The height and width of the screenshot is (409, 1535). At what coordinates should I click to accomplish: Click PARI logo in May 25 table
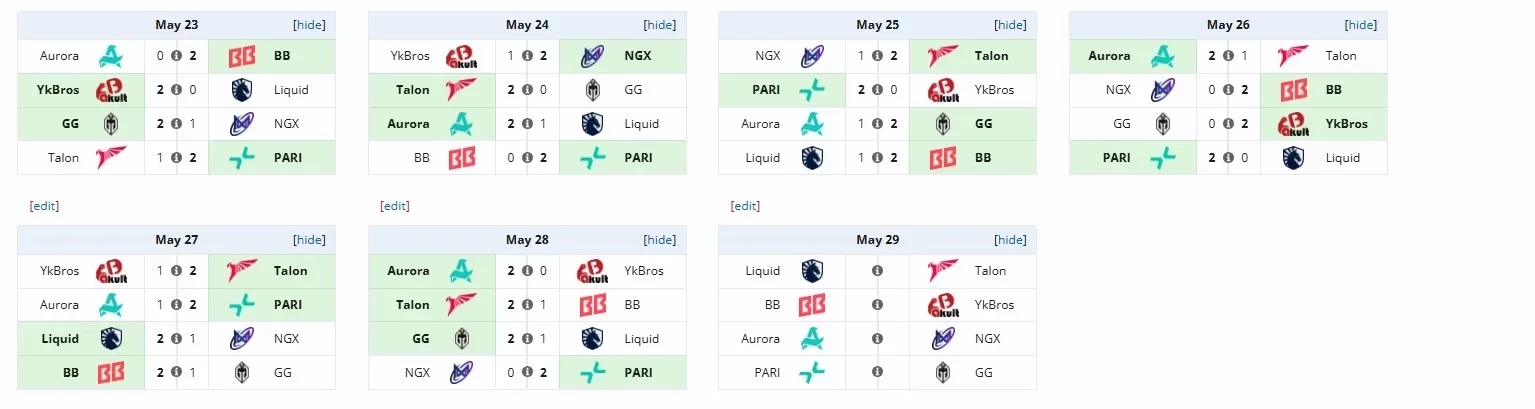[x=810, y=90]
